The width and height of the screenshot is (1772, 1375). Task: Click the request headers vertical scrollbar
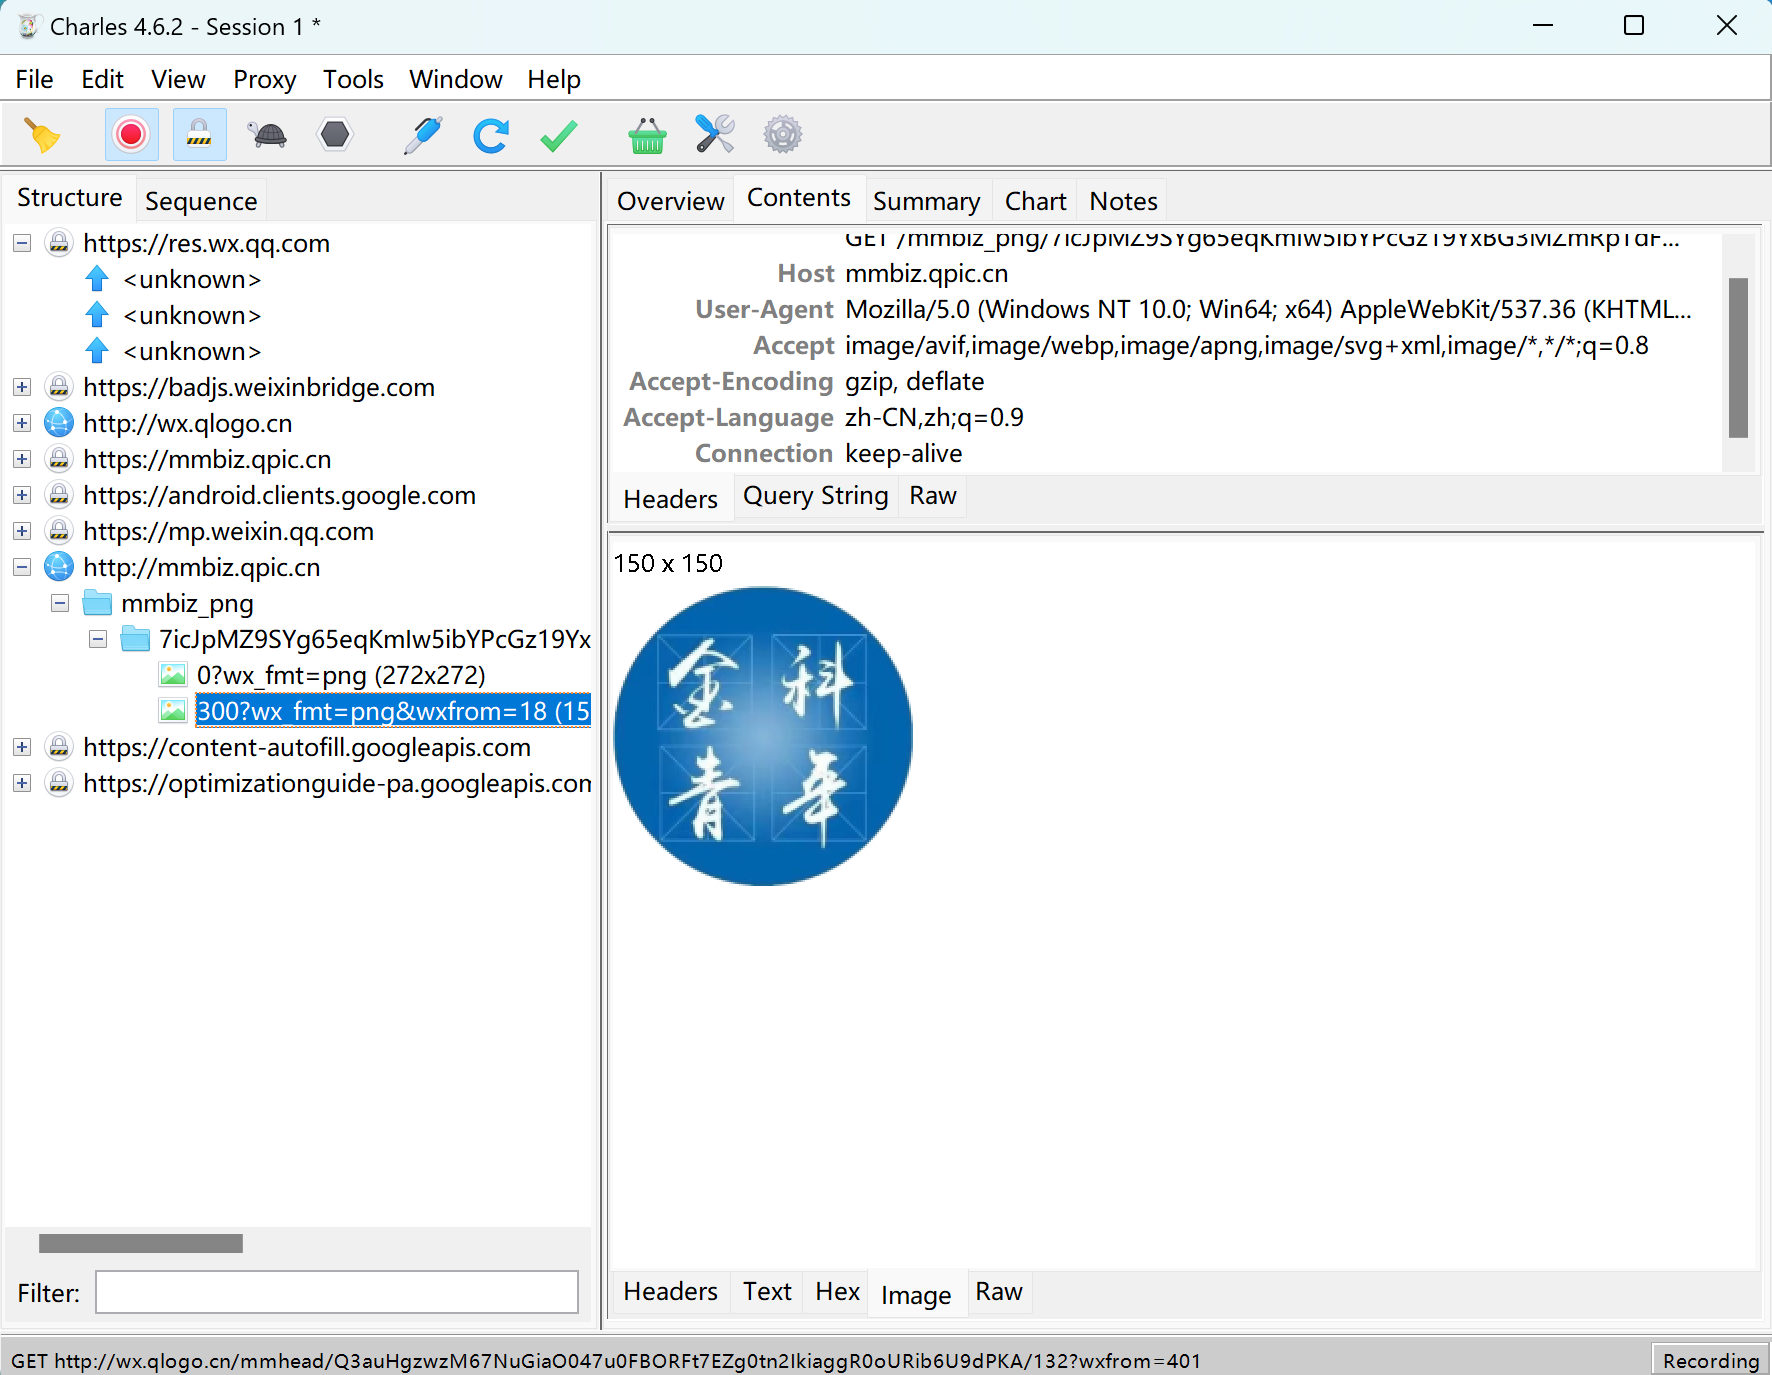tap(1738, 357)
